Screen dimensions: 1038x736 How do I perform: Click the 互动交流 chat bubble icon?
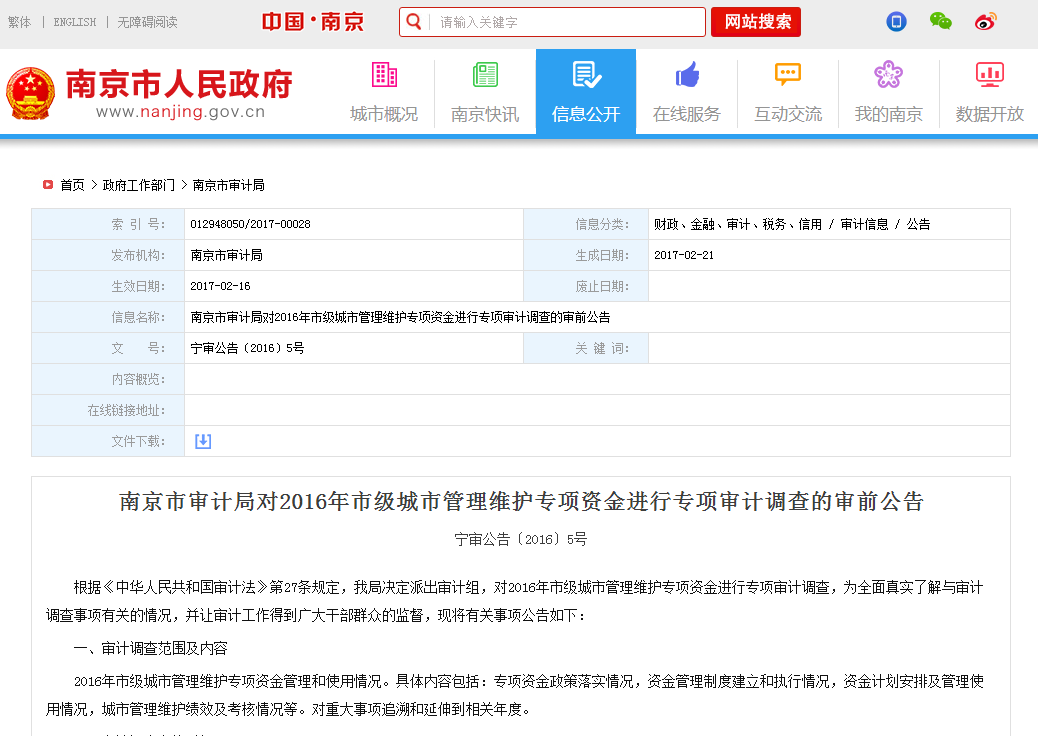click(x=788, y=75)
